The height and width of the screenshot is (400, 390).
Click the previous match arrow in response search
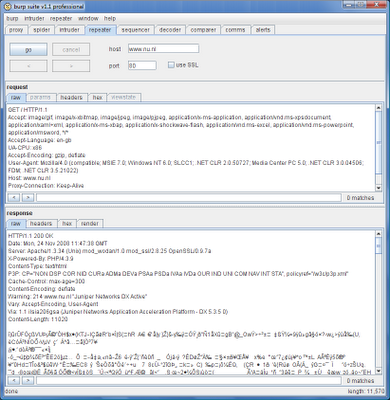[x=14, y=380]
